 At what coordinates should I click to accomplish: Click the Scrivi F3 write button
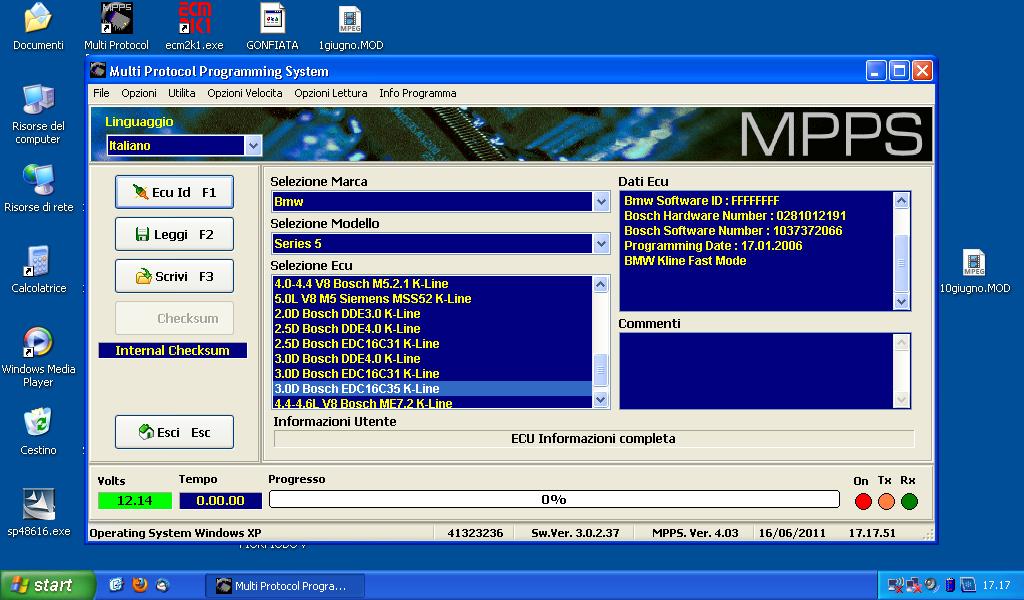174,276
